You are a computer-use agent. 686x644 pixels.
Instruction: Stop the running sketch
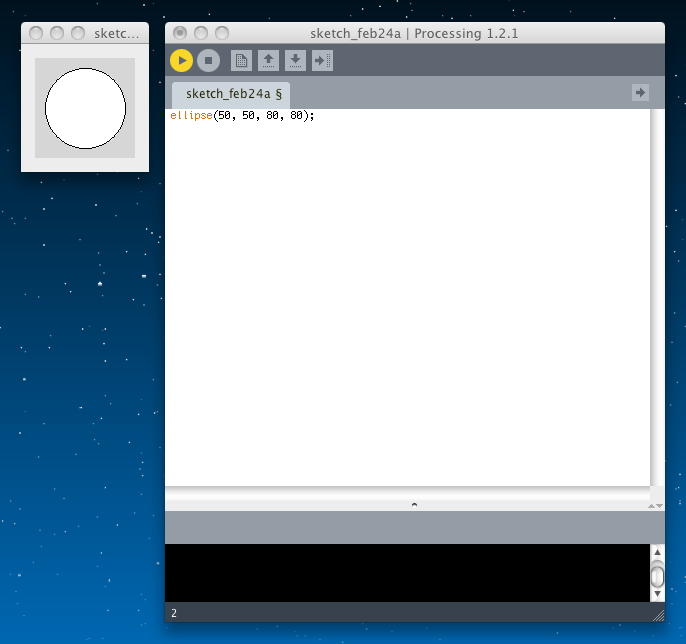208,61
